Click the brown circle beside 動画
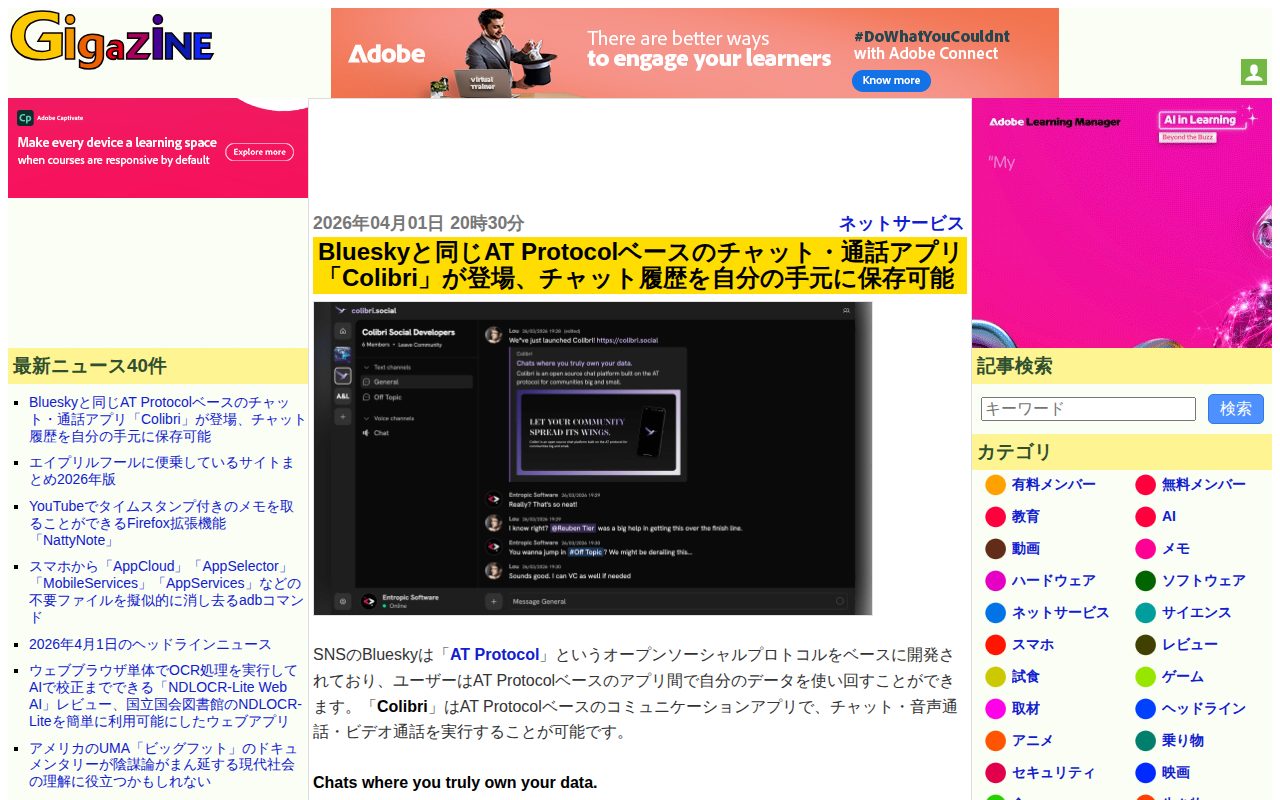Viewport: 1280px width, 800px height. click(995, 549)
